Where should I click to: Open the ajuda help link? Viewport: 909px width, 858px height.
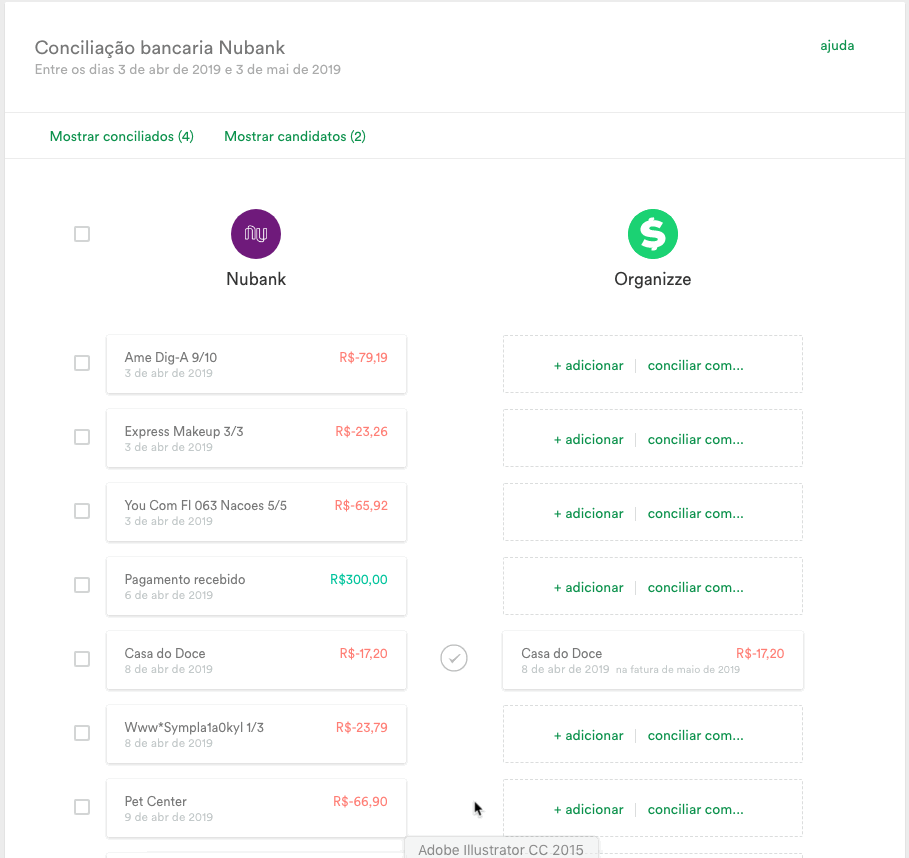[x=837, y=46]
